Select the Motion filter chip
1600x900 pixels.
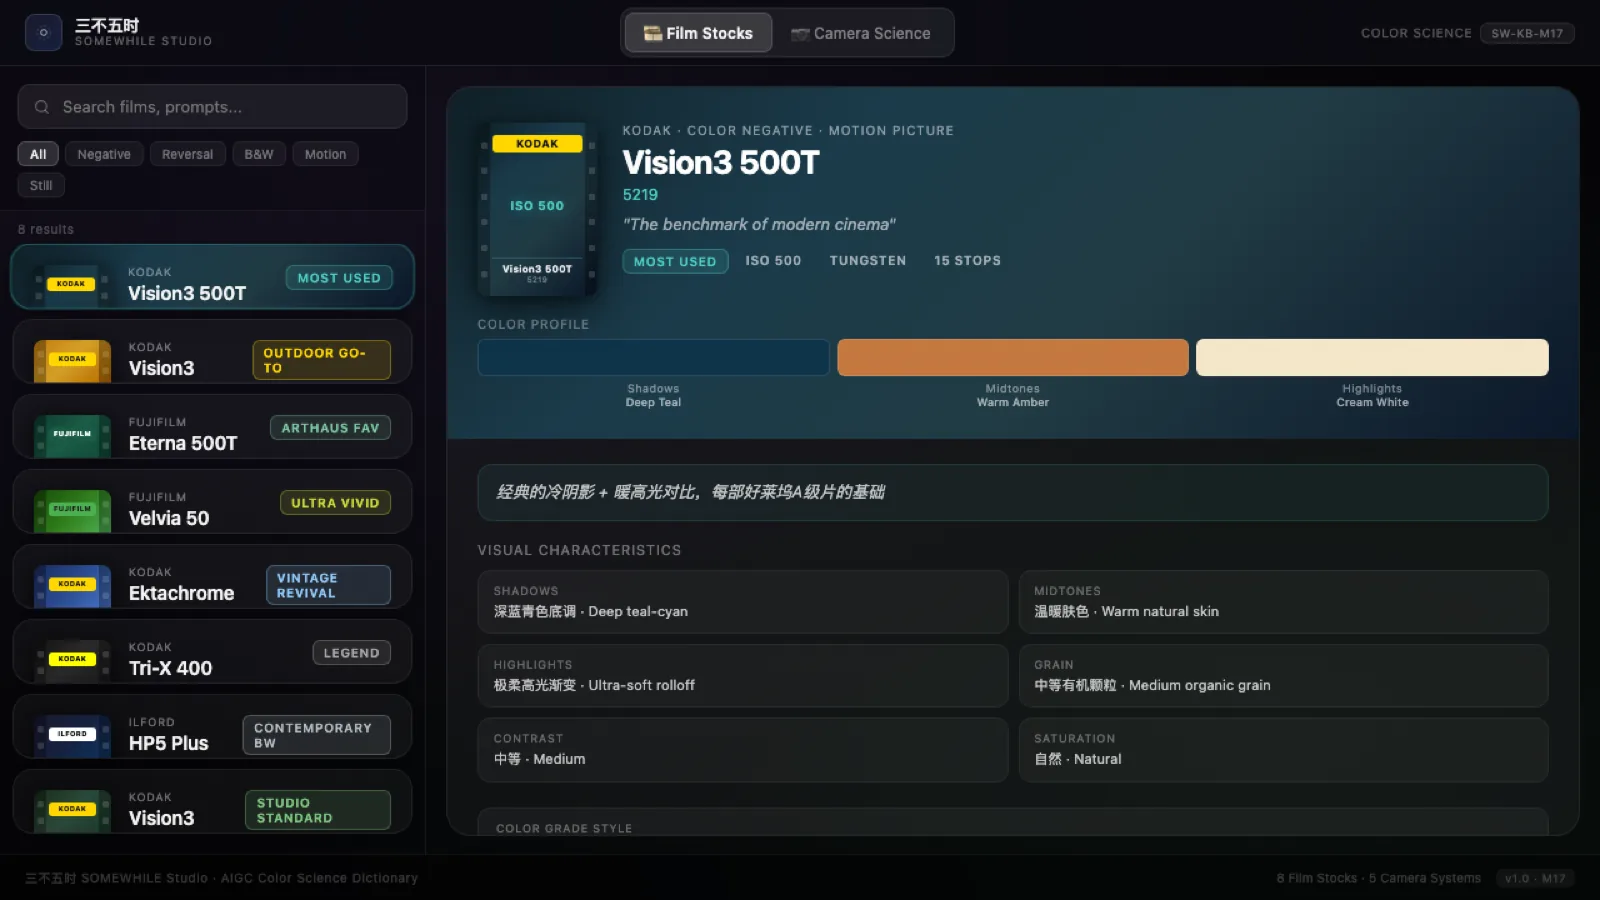coord(325,154)
